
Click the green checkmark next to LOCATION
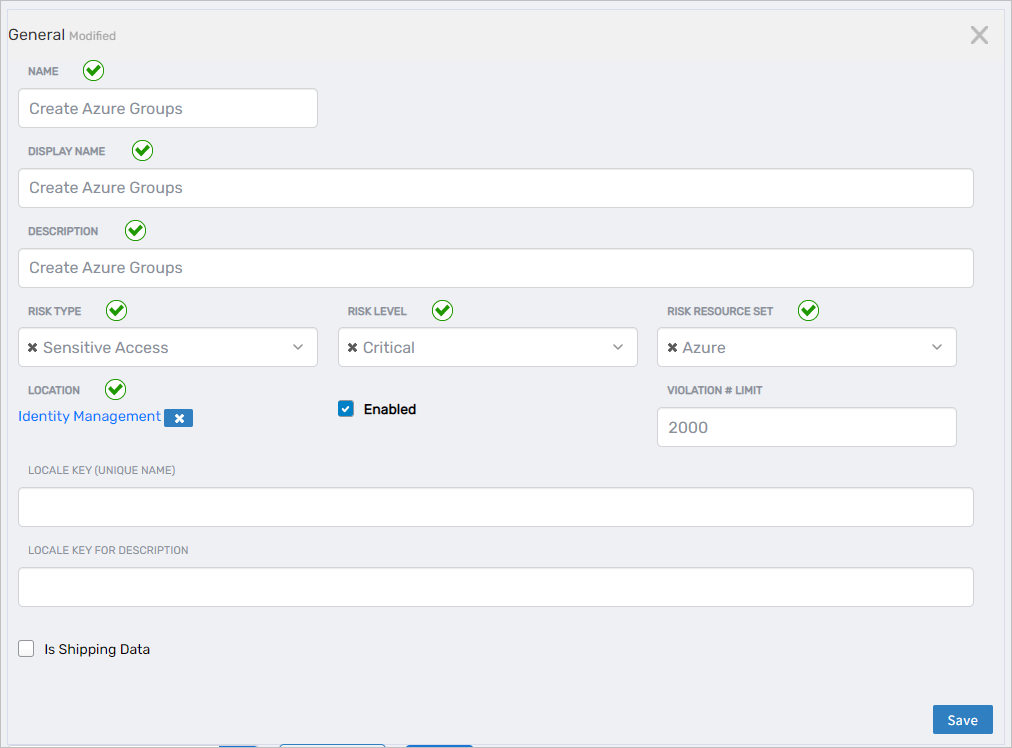pos(115,390)
